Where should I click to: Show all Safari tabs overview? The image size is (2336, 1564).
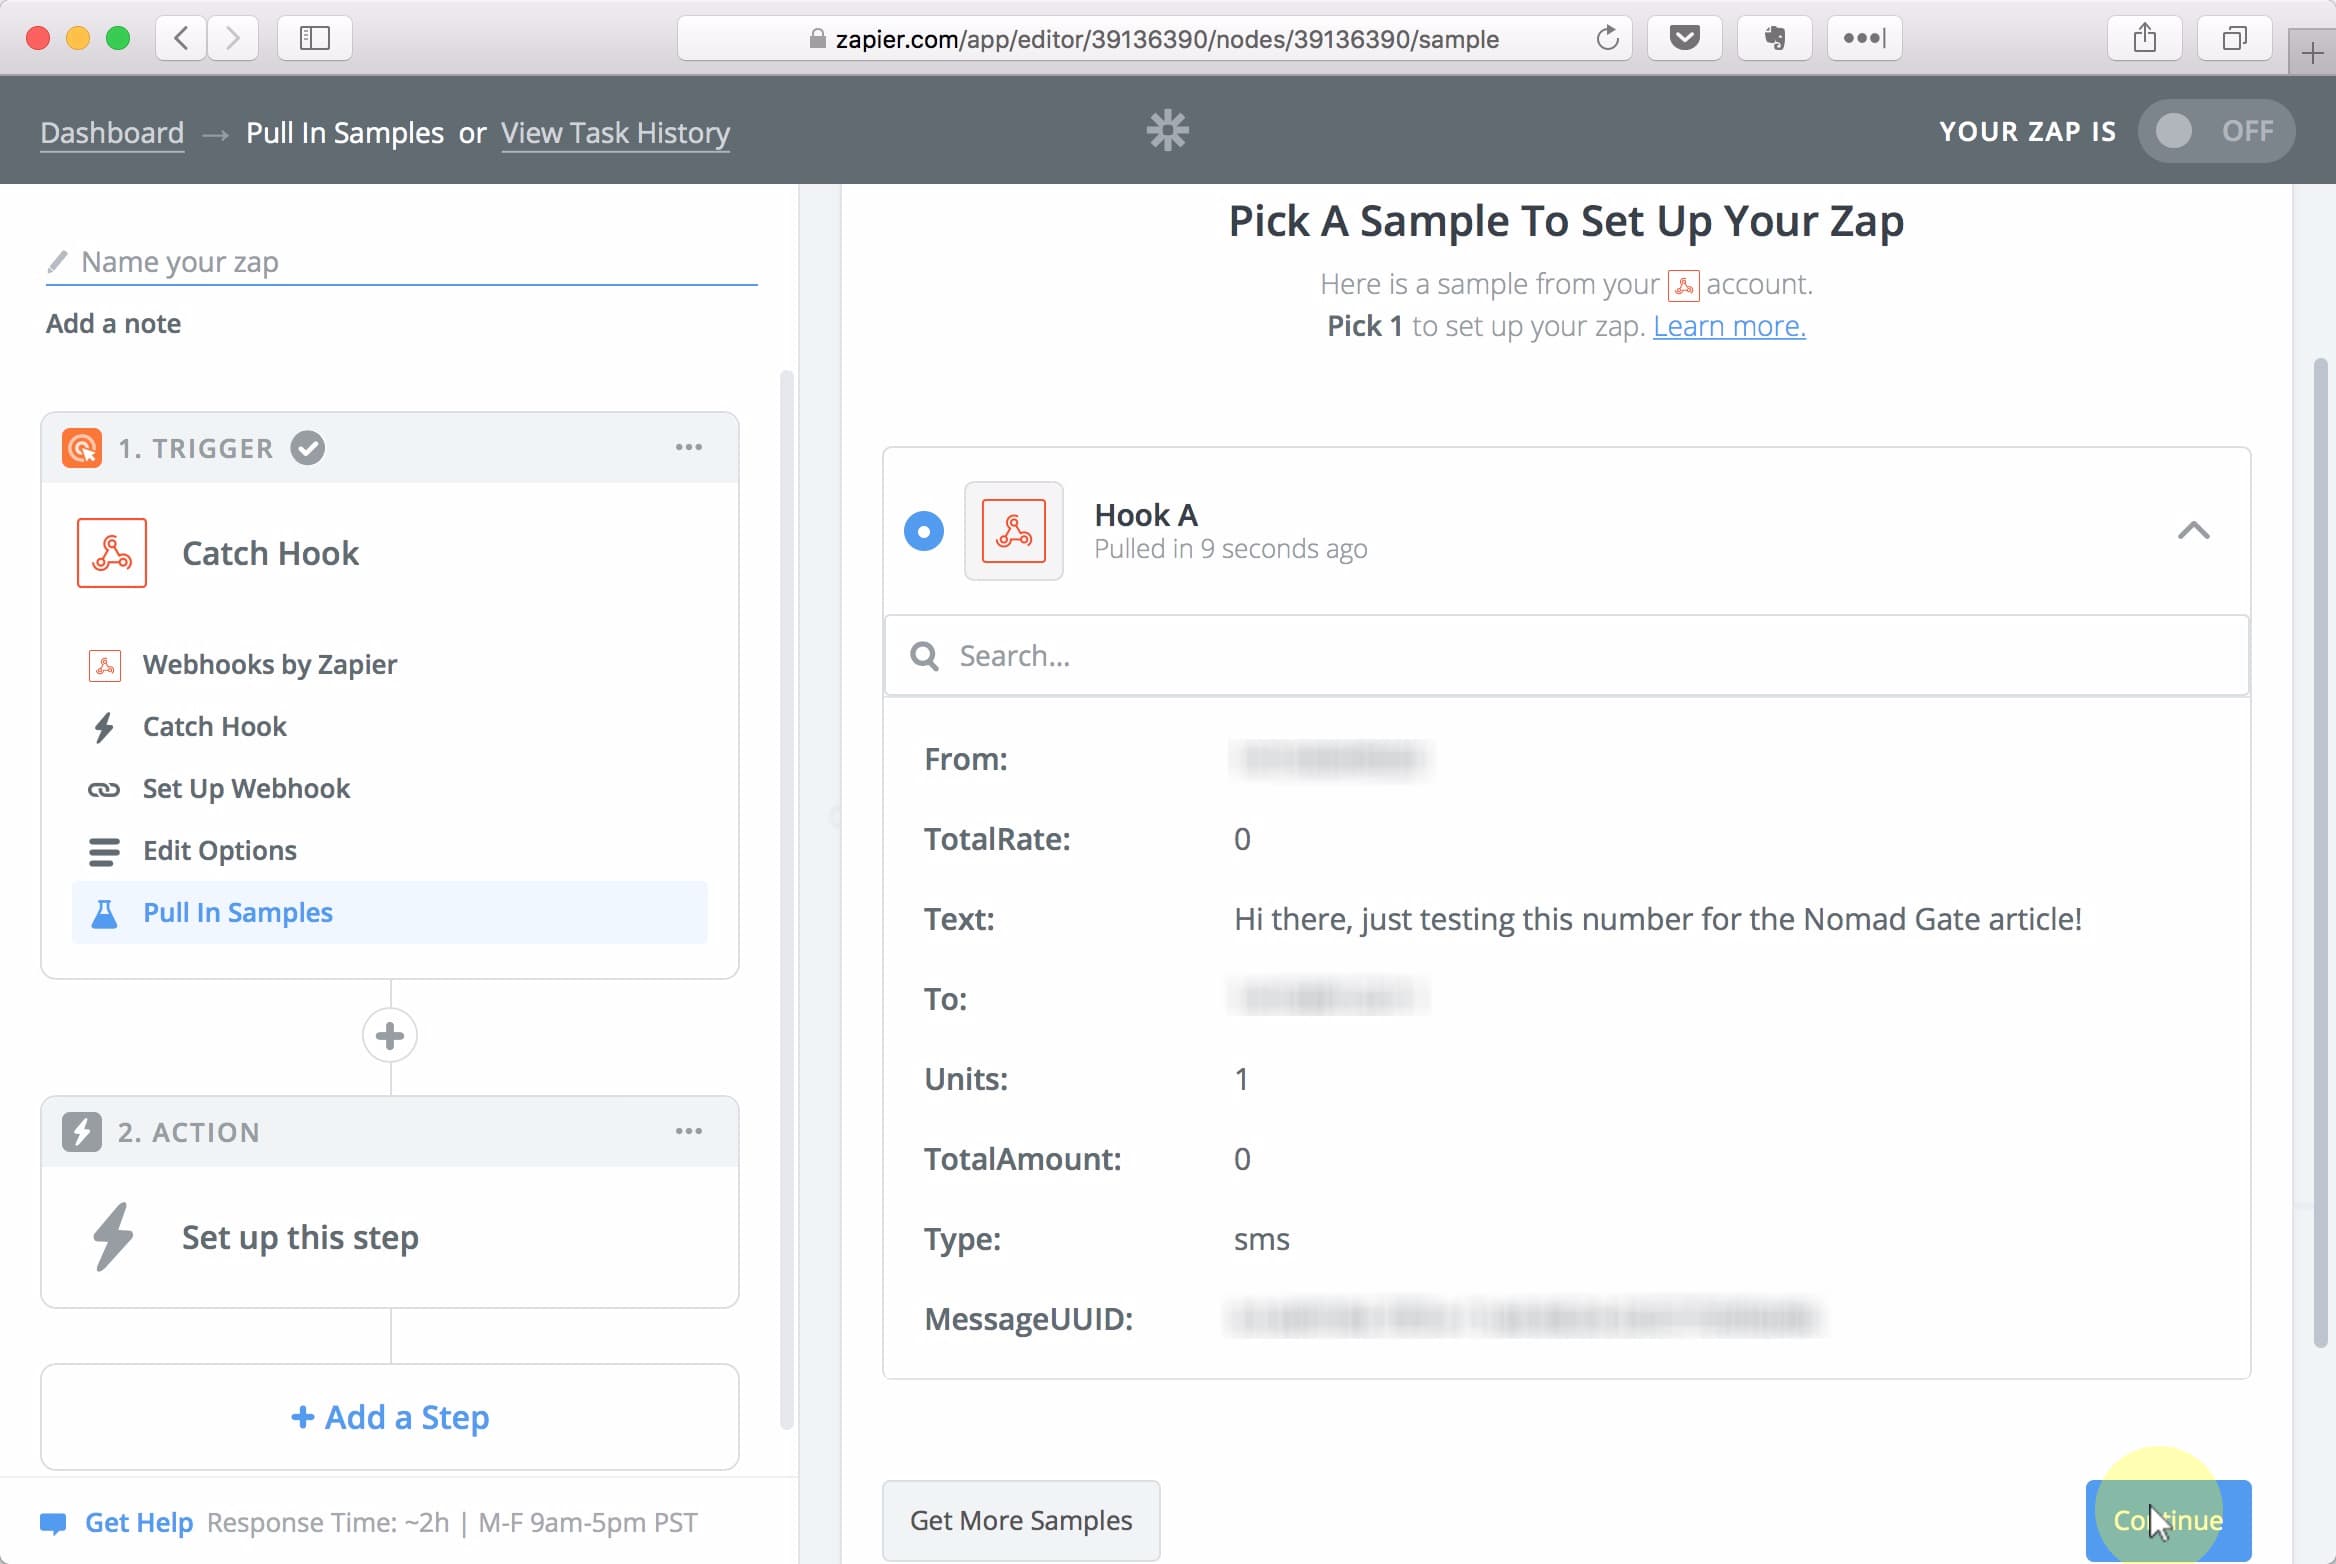click(x=2234, y=38)
